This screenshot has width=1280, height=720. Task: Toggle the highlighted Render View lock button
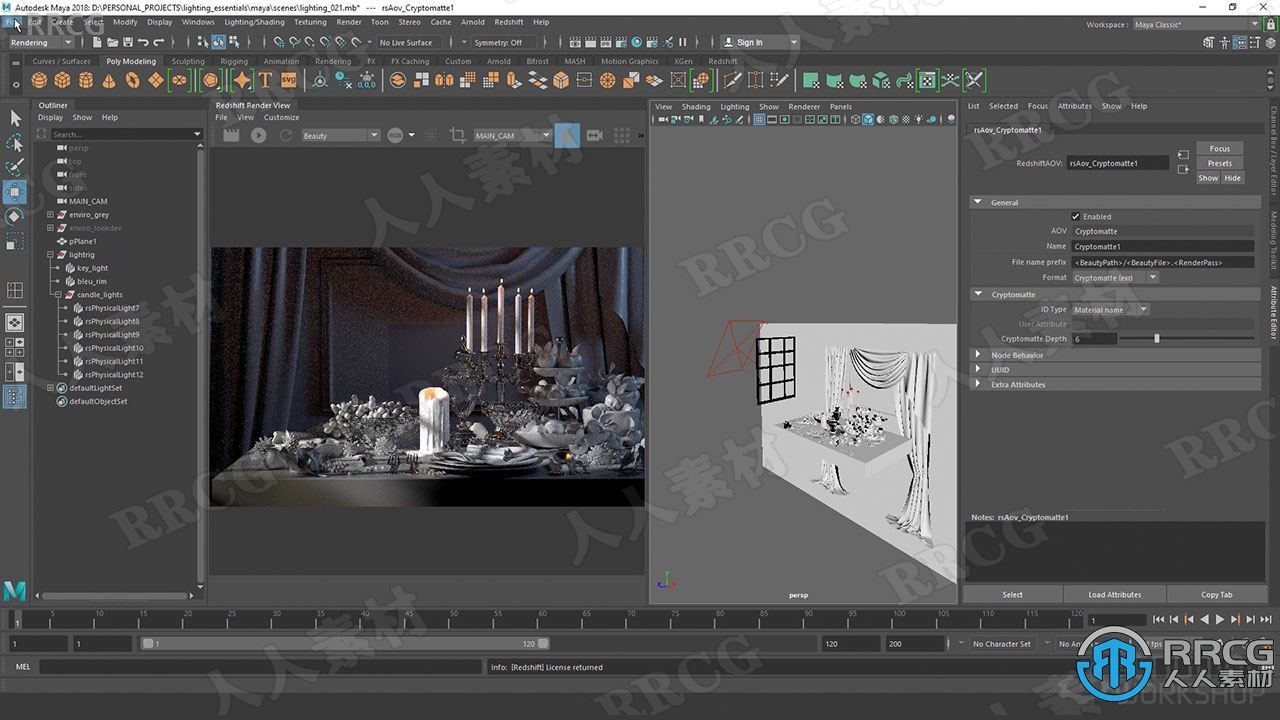(x=567, y=135)
